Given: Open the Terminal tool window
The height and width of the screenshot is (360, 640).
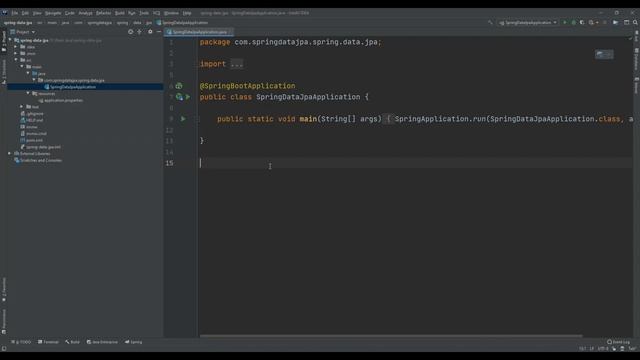Looking at the screenshot, I should [48, 342].
